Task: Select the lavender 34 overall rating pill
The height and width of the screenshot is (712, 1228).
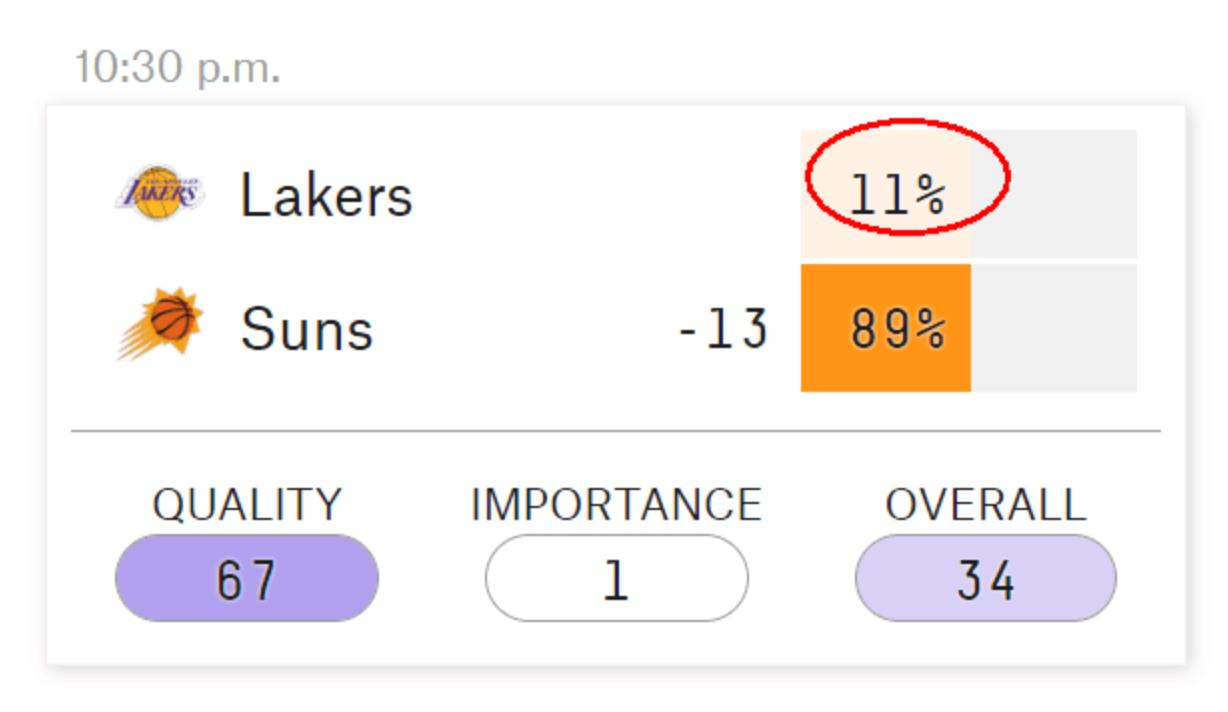Action: pos(985,579)
